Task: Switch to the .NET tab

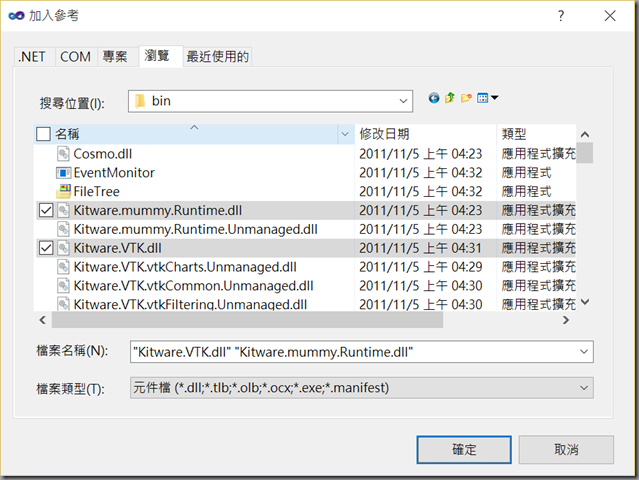Action: [32, 57]
